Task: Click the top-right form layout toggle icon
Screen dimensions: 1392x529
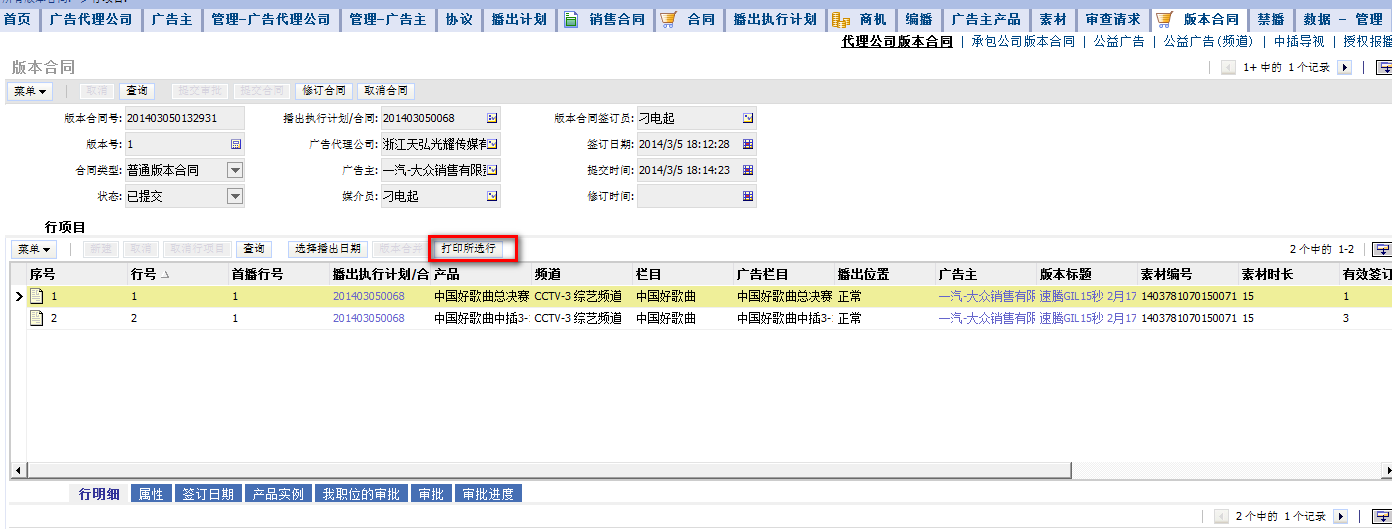Action: tap(1384, 68)
